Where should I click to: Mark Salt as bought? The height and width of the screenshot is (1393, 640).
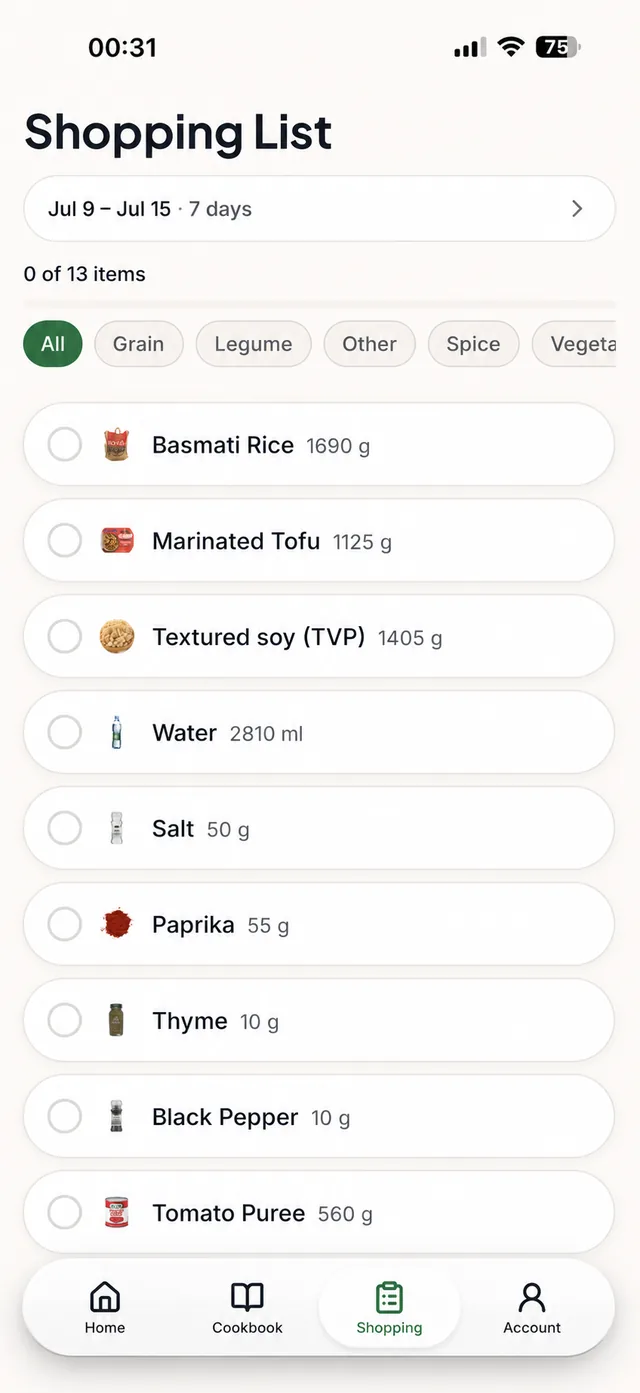[65, 829]
